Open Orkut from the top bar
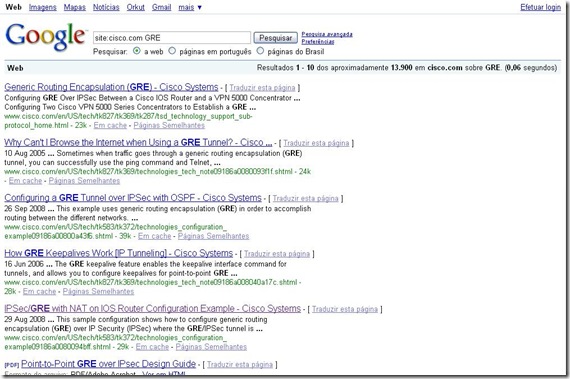The width and height of the screenshot is (570, 379). point(136,7)
